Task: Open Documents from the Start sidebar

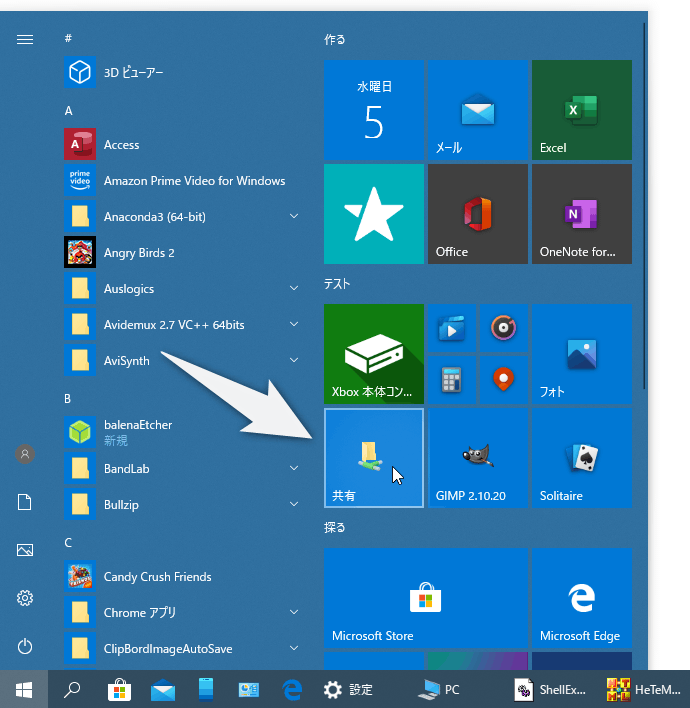Action: [x=25, y=502]
